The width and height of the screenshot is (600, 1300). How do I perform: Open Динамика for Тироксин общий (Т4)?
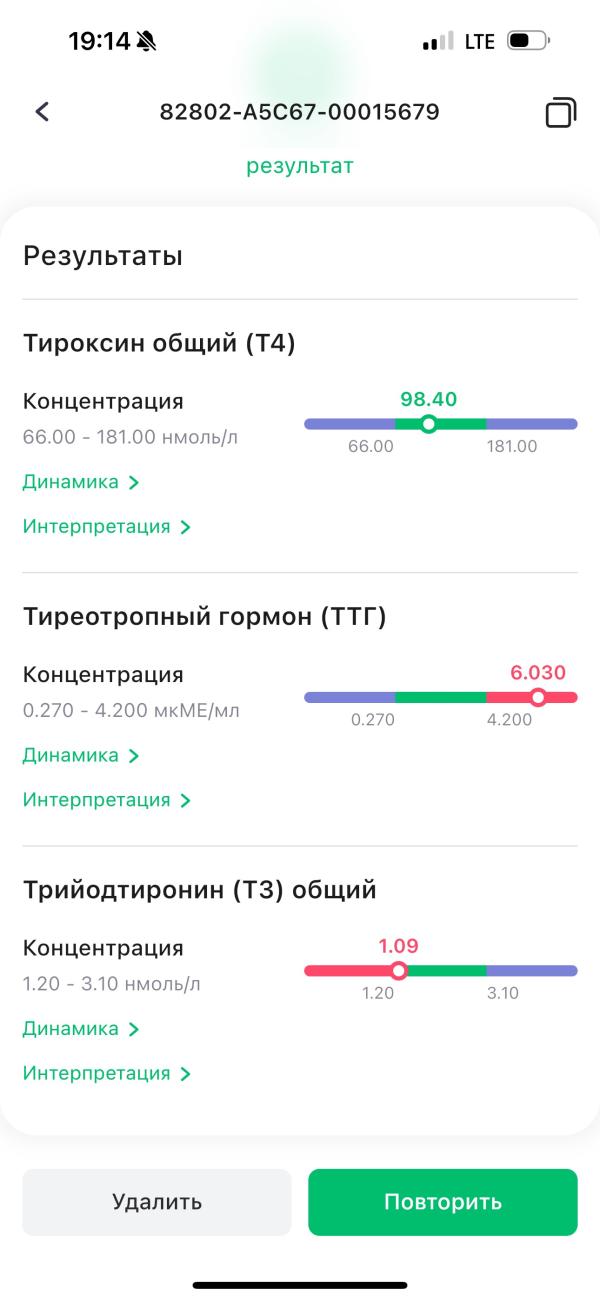(x=81, y=482)
